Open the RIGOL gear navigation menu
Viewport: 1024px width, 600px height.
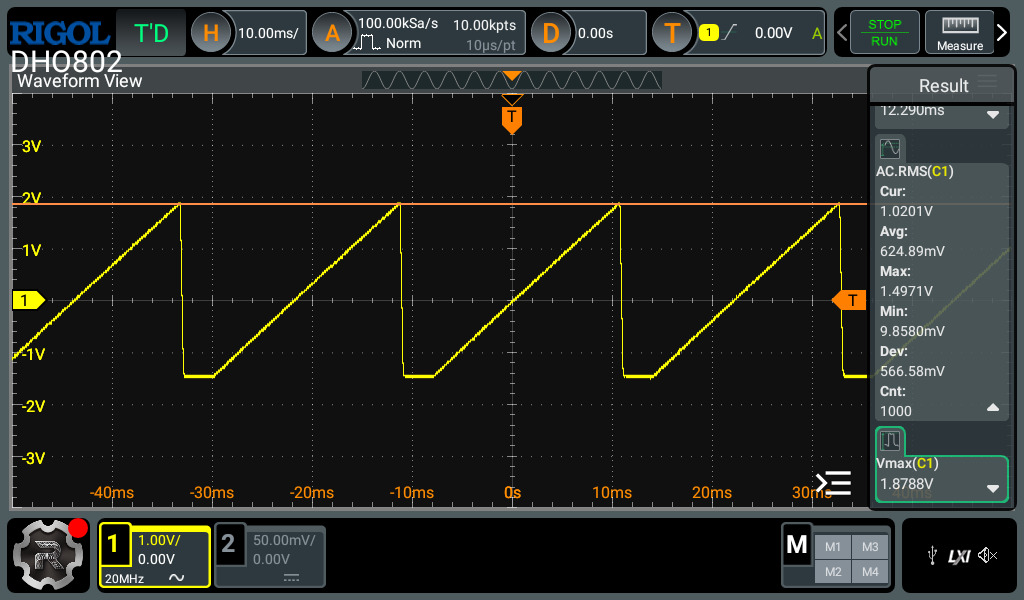[48, 555]
